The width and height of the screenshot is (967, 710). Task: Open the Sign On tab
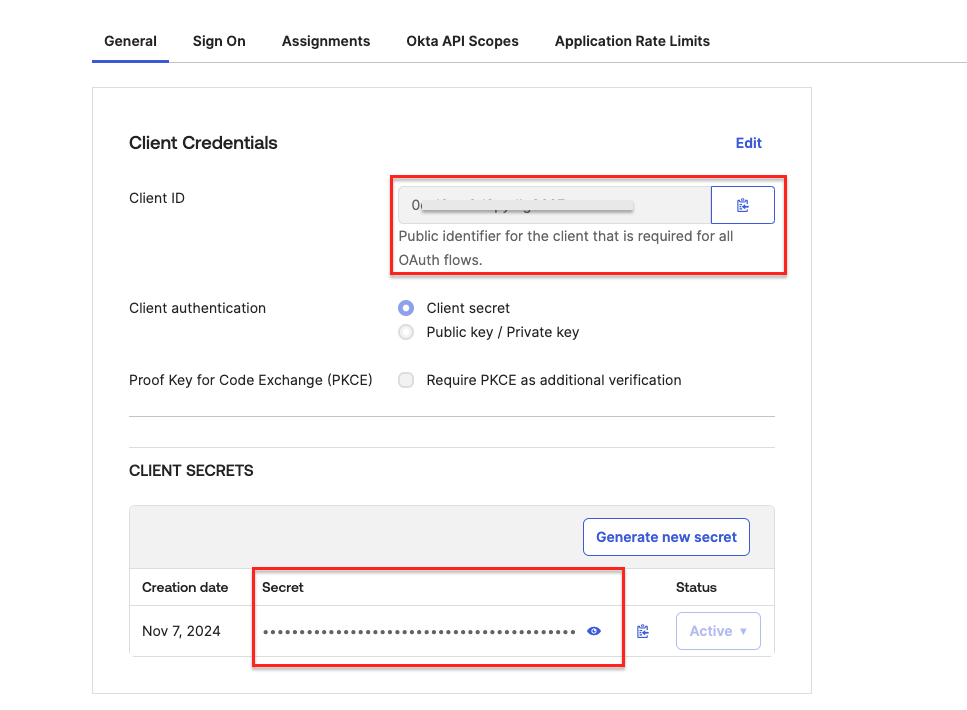pyautogui.click(x=219, y=41)
